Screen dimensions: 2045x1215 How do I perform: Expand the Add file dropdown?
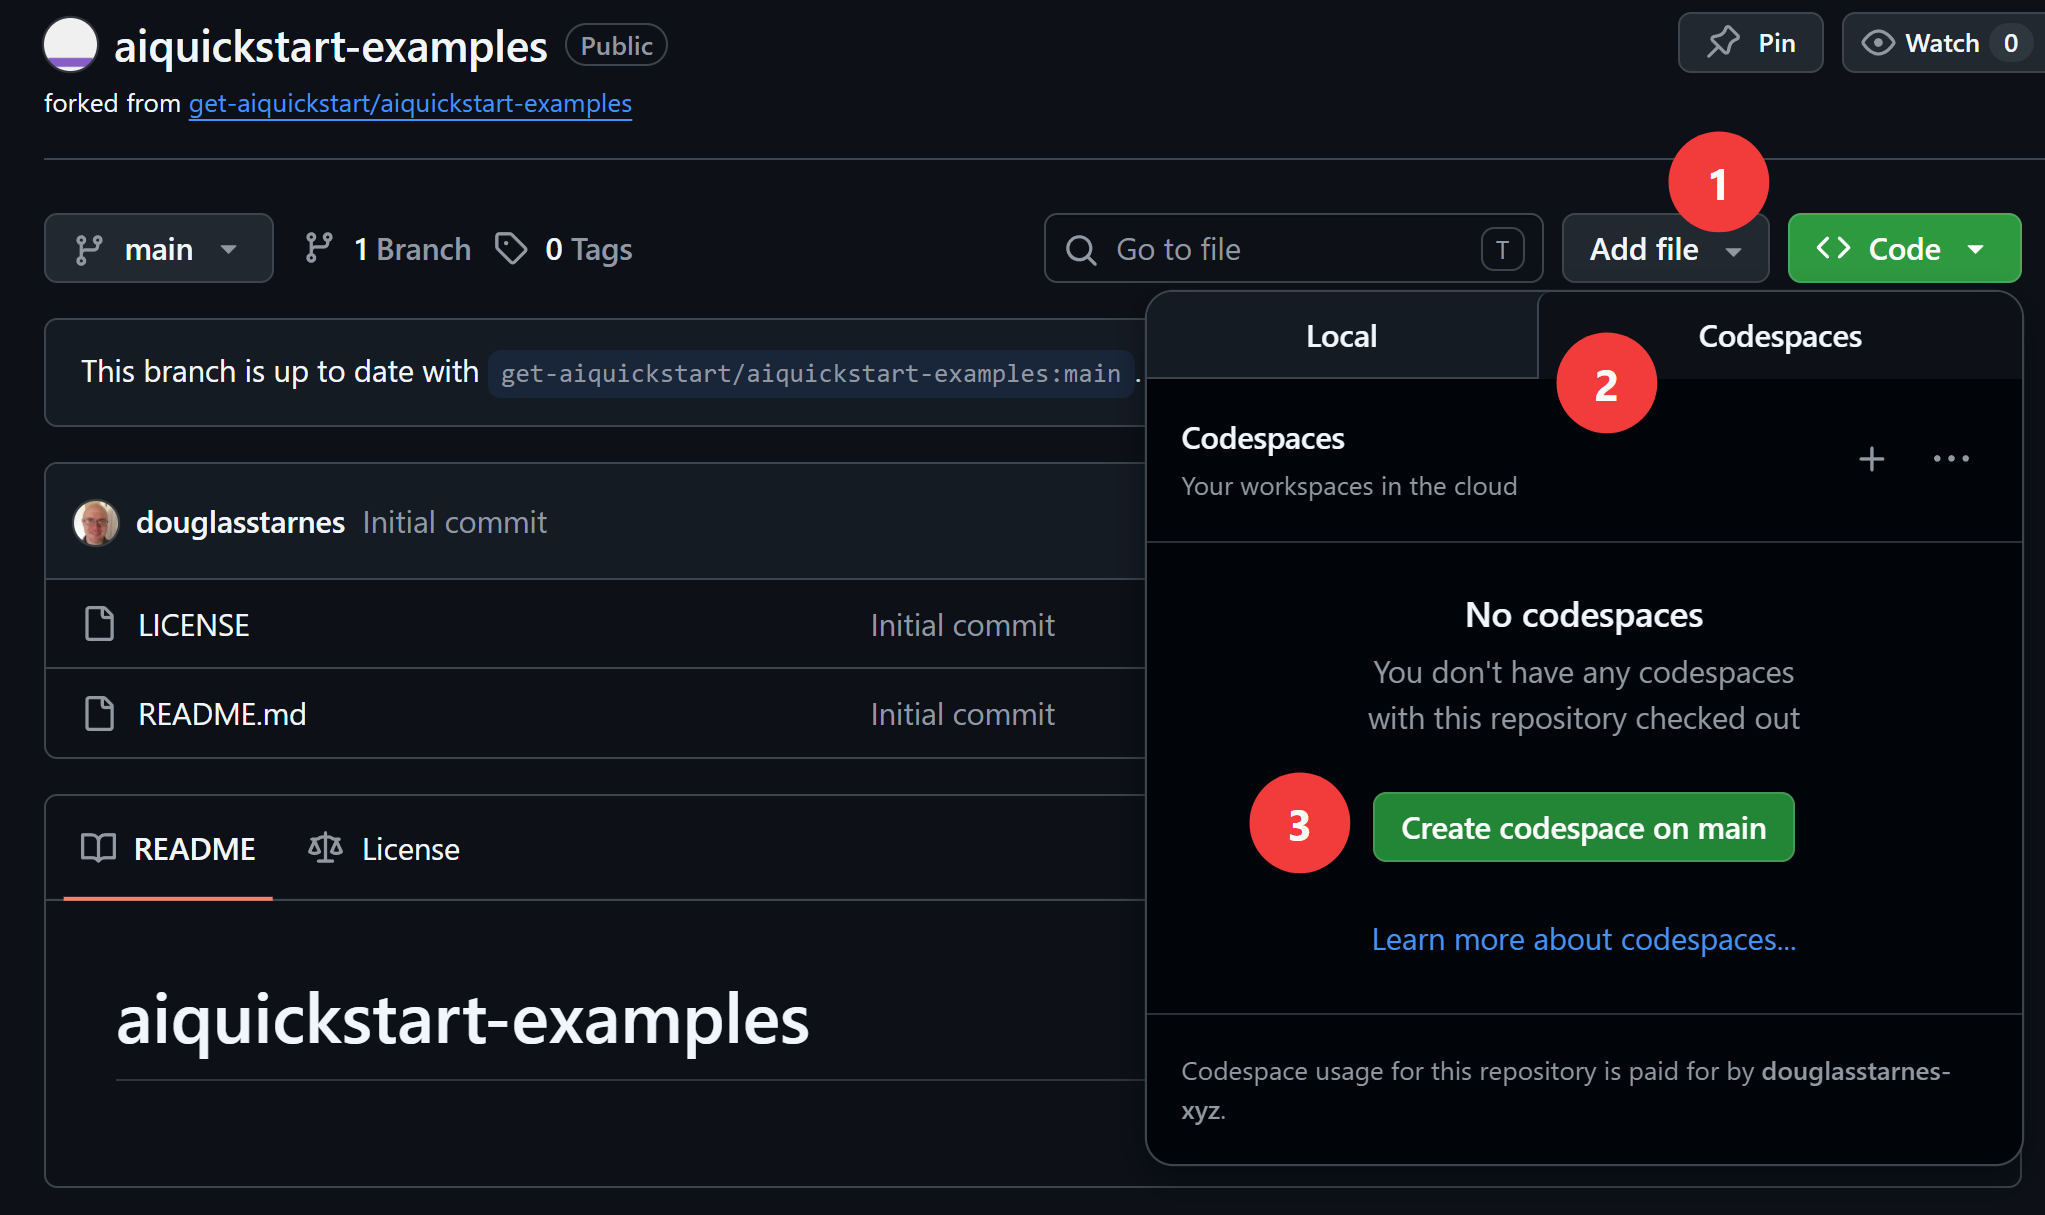(1665, 248)
